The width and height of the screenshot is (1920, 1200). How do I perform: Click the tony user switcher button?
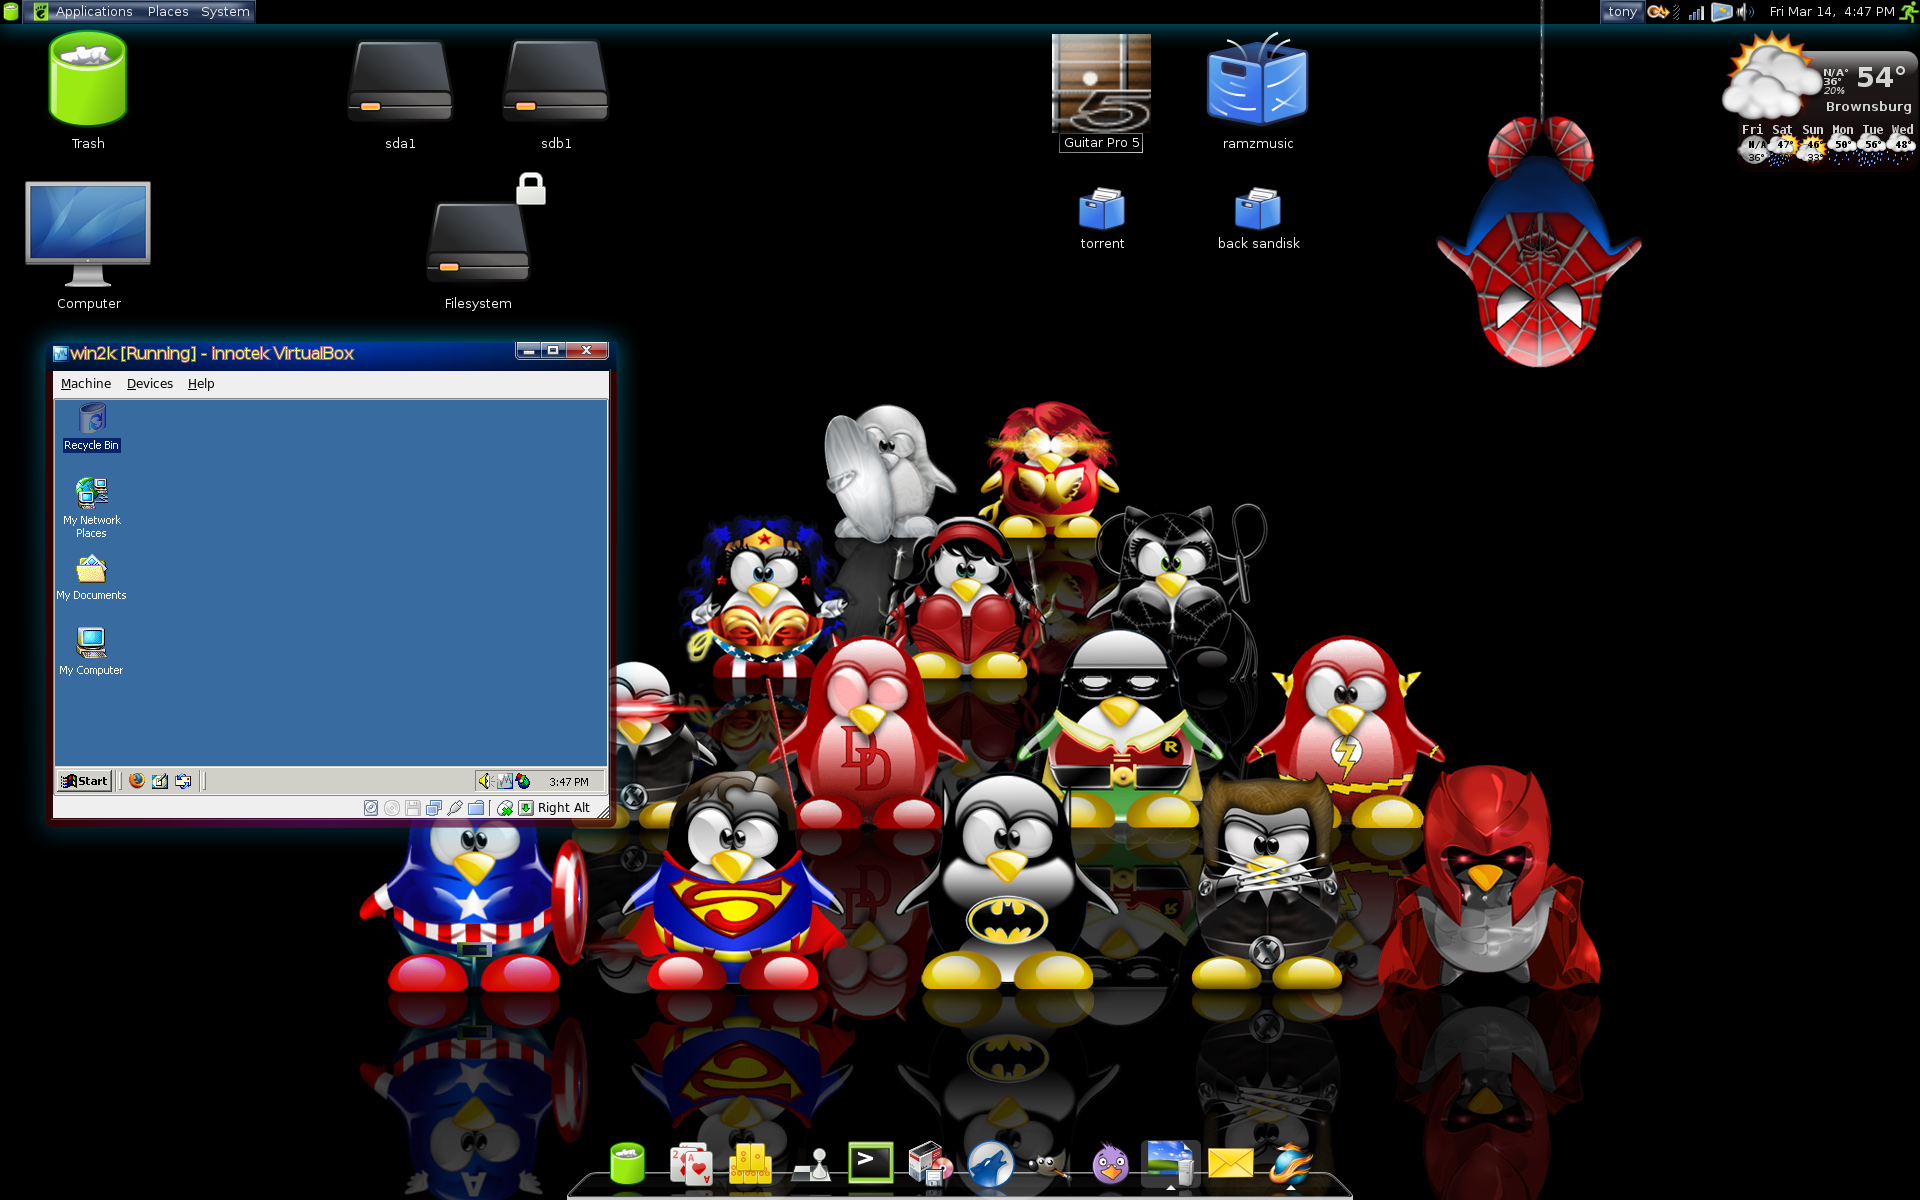point(1622,12)
